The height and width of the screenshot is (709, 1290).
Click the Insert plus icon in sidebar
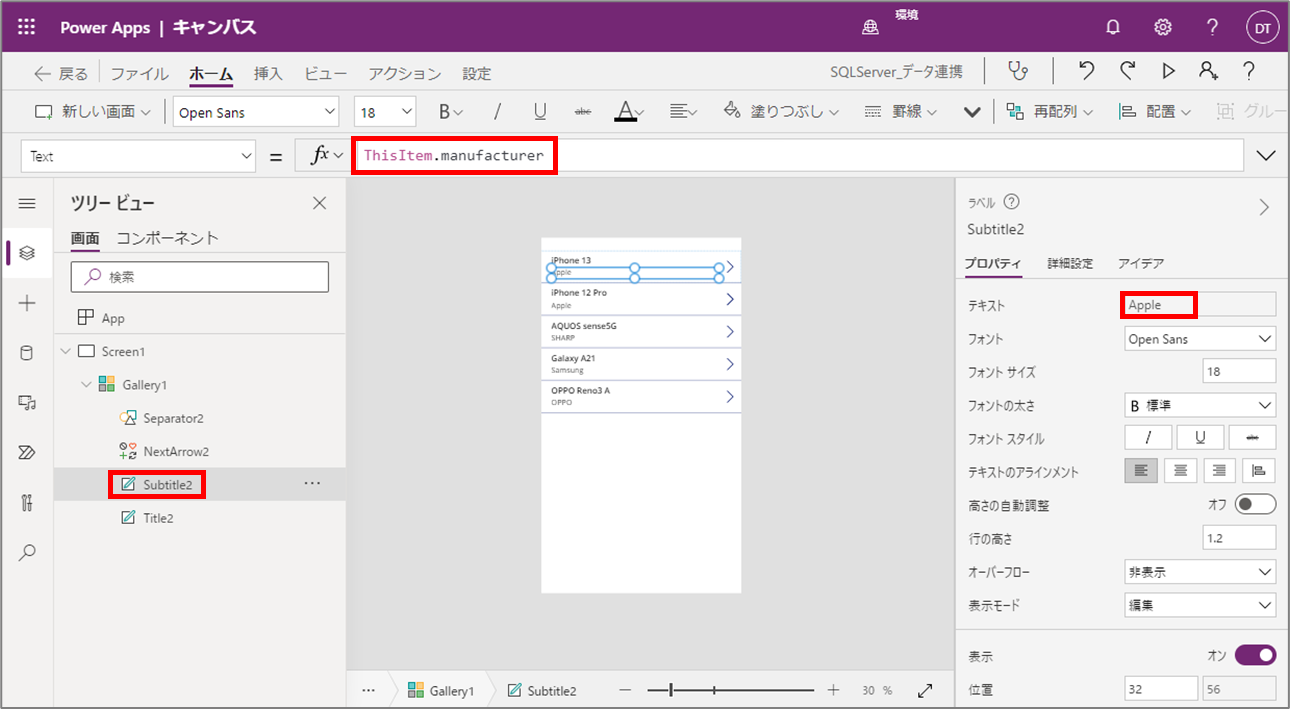(x=27, y=303)
